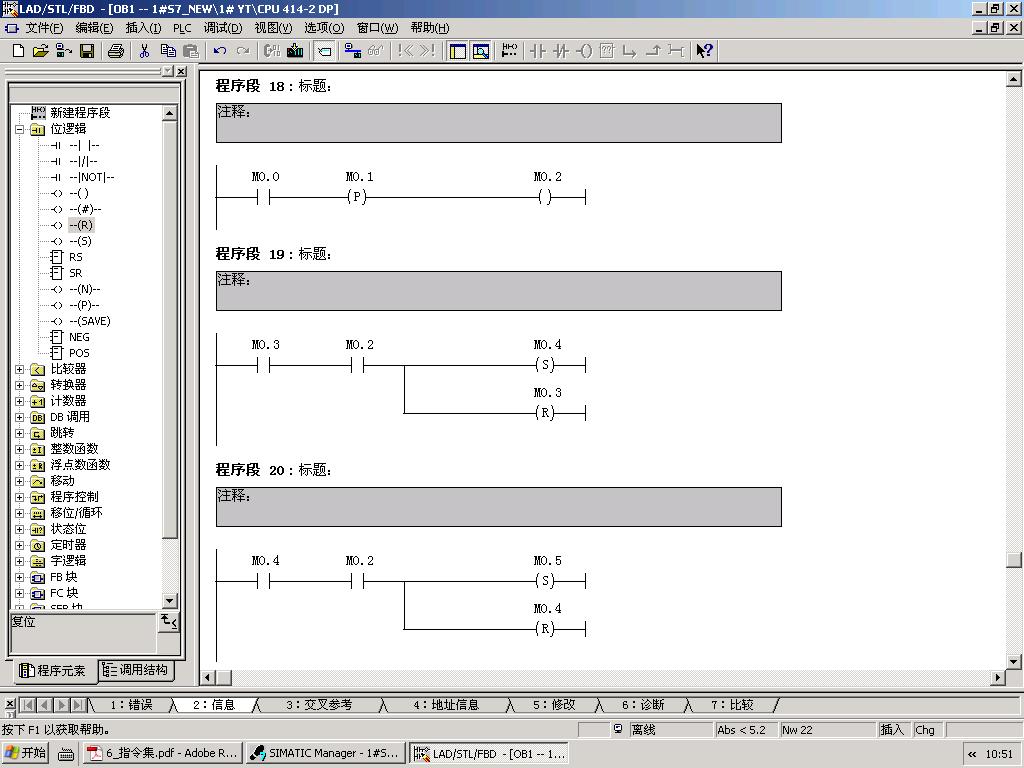Expand the 比较器 folder
This screenshot has height=768, width=1024.
pos(20,369)
